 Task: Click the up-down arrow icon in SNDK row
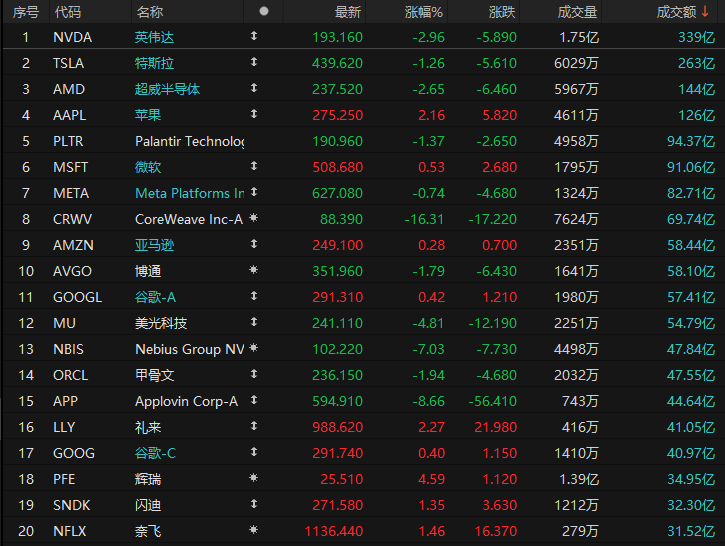click(x=254, y=503)
